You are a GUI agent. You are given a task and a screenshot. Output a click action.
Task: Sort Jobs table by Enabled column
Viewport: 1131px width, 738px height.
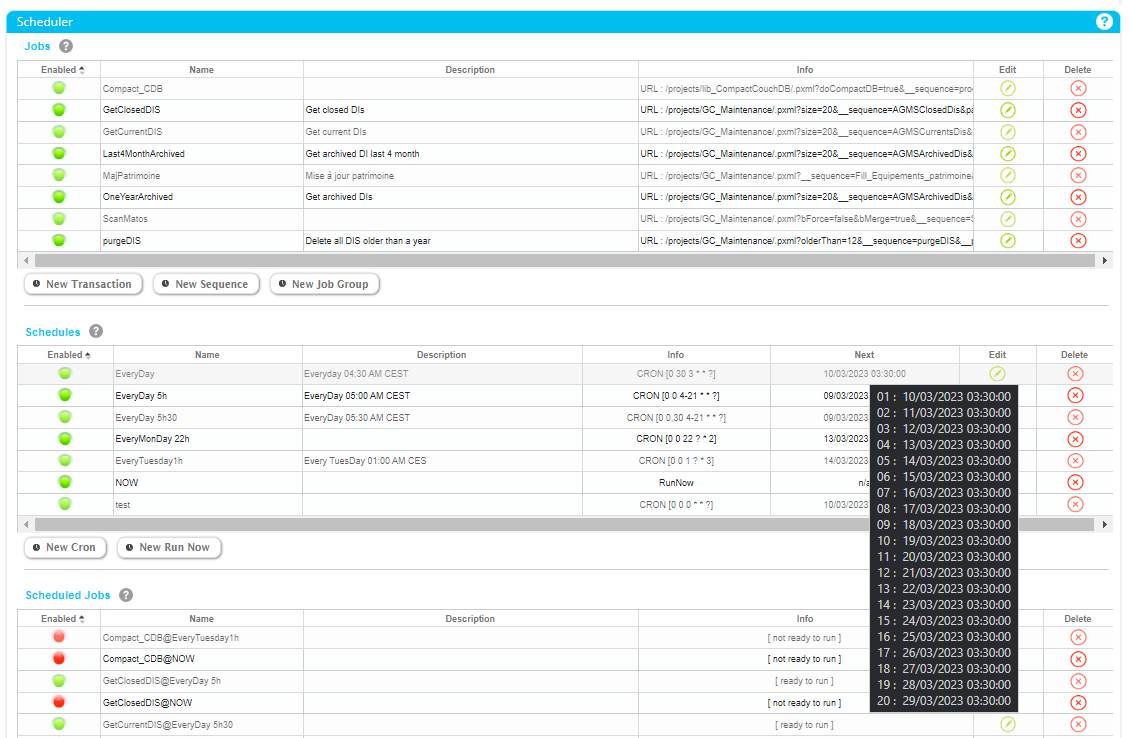click(62, 70)
